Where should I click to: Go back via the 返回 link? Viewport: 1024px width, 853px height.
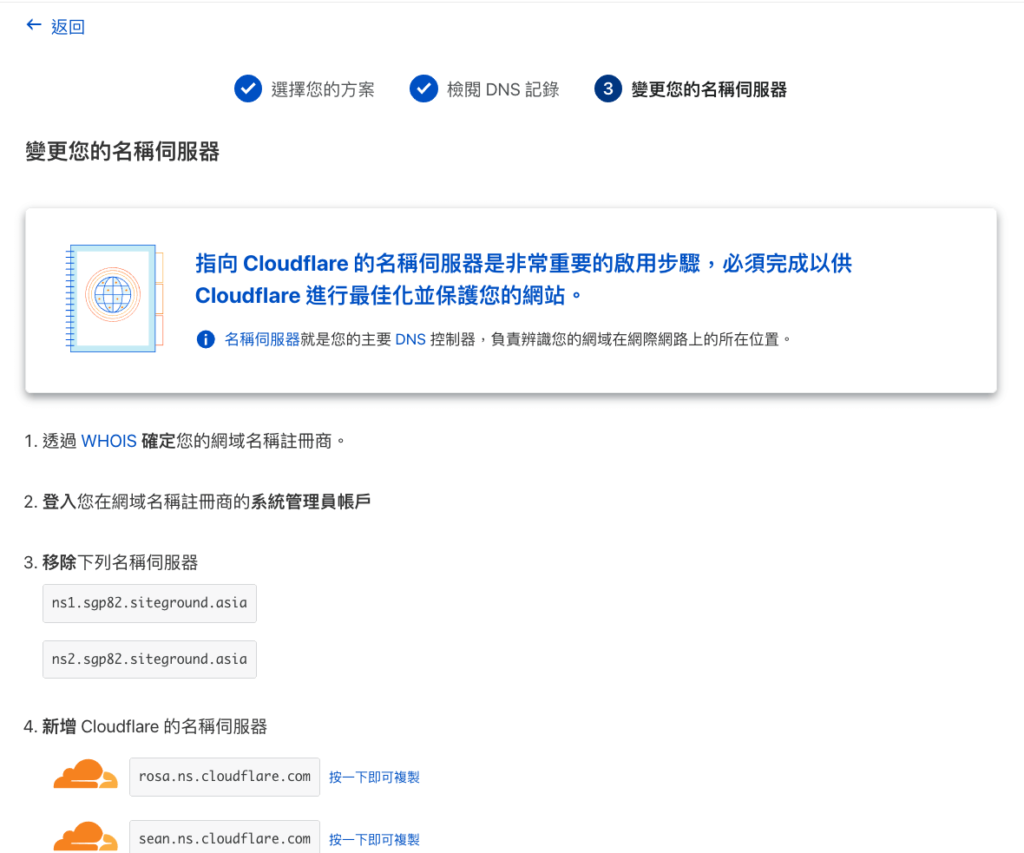pyautogui.click(x=68, y=27)
